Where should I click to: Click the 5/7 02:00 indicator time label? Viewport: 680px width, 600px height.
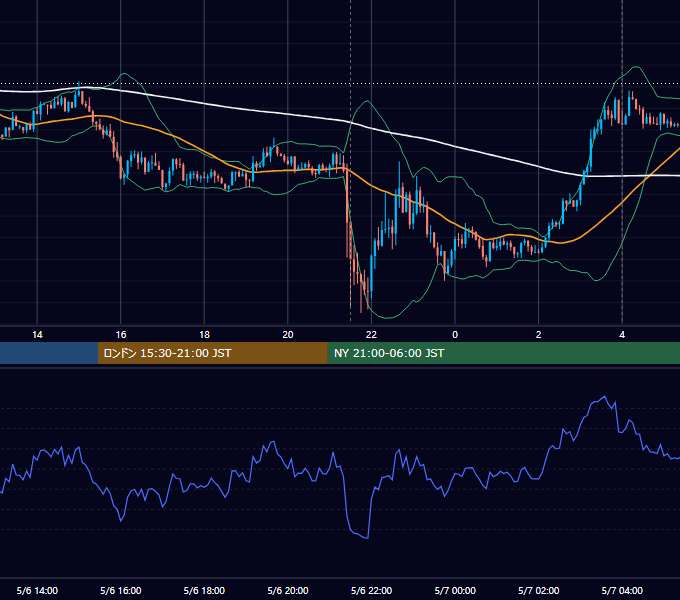point(539,590)
